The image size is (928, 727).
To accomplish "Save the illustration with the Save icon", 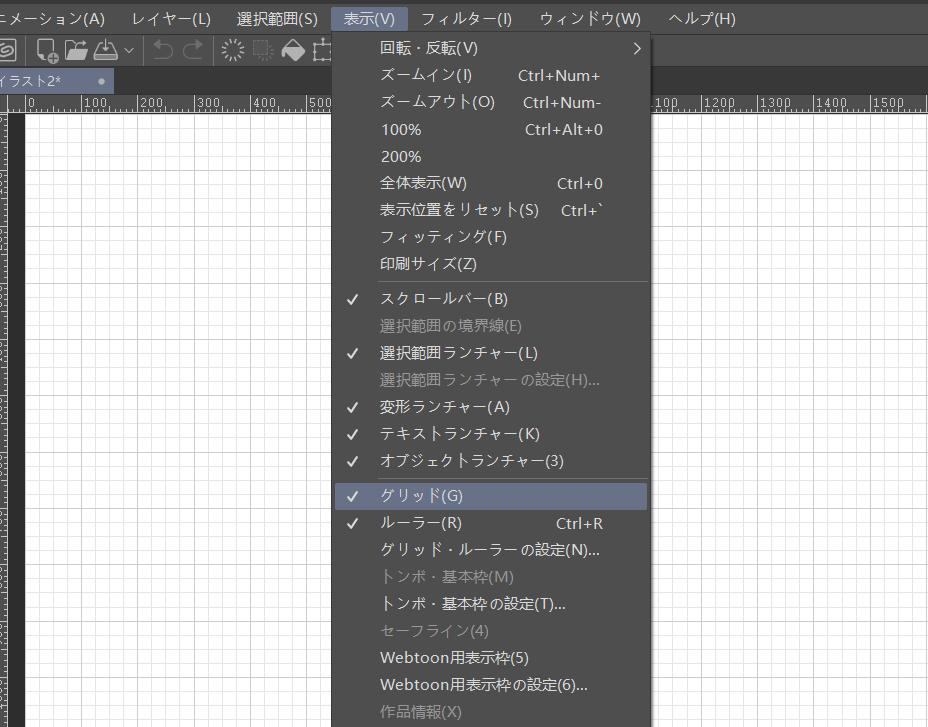I will [103, 49].
